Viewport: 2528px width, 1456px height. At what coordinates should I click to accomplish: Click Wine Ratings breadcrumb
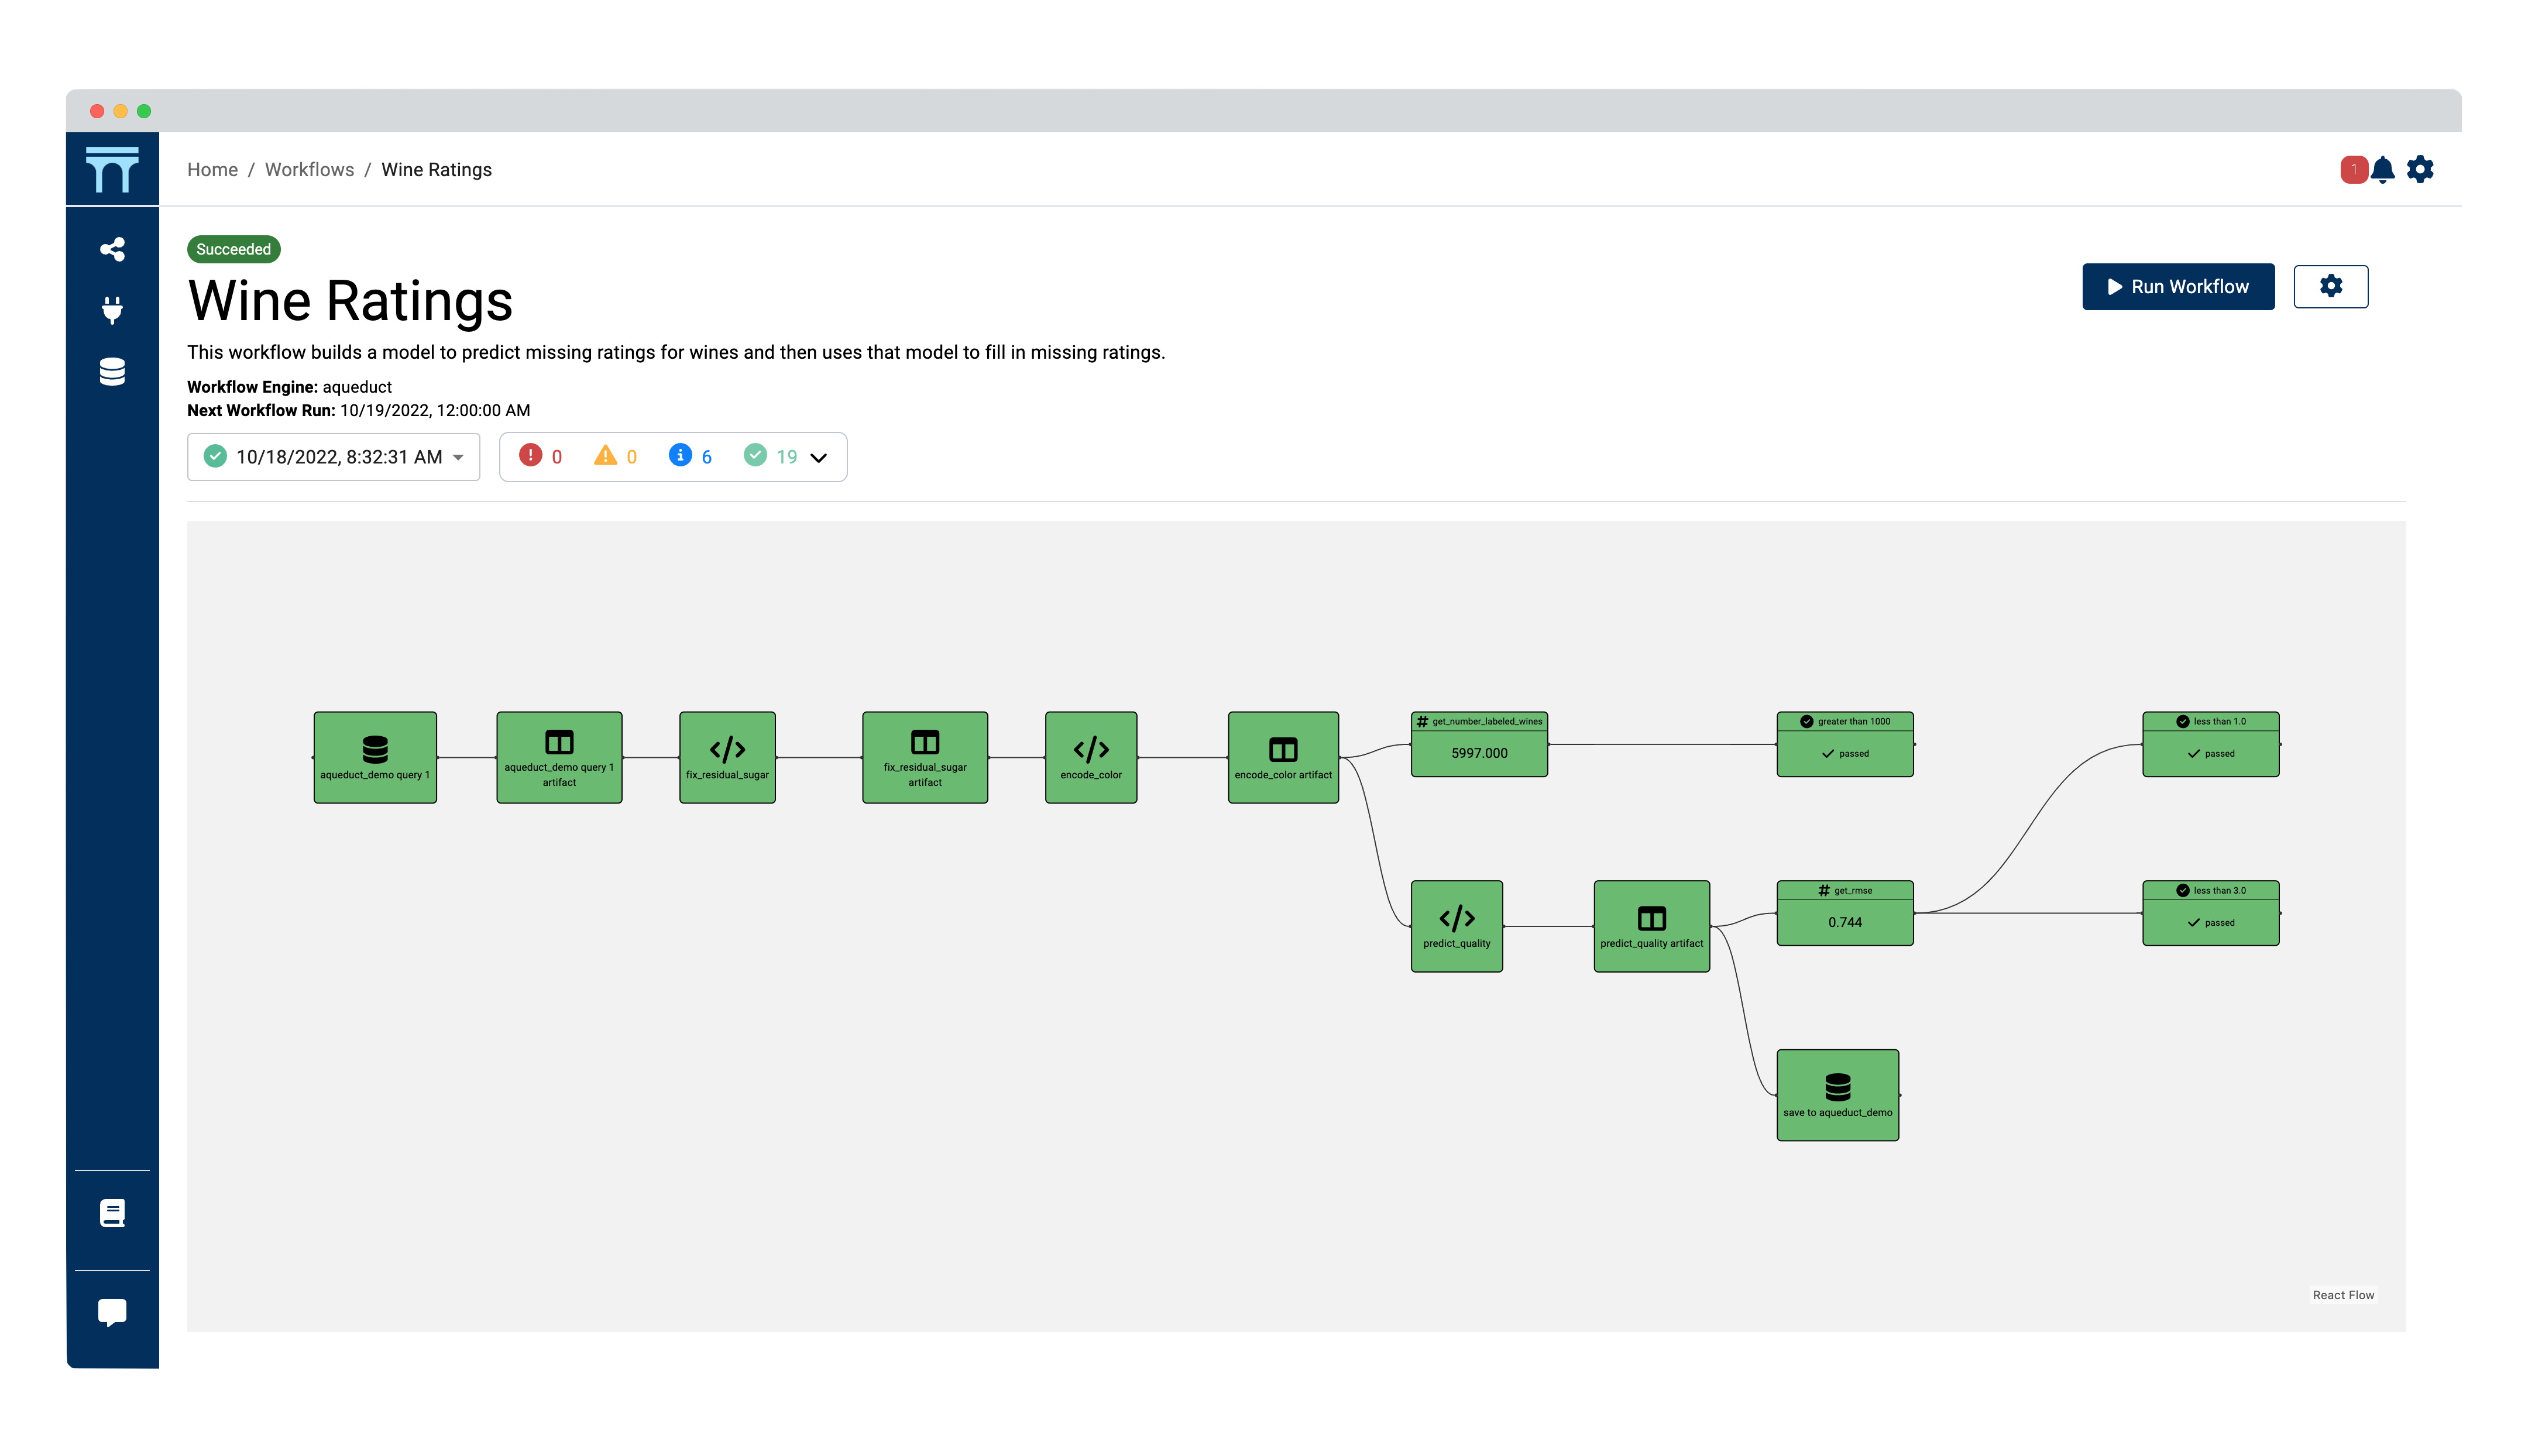click(436, 170)
